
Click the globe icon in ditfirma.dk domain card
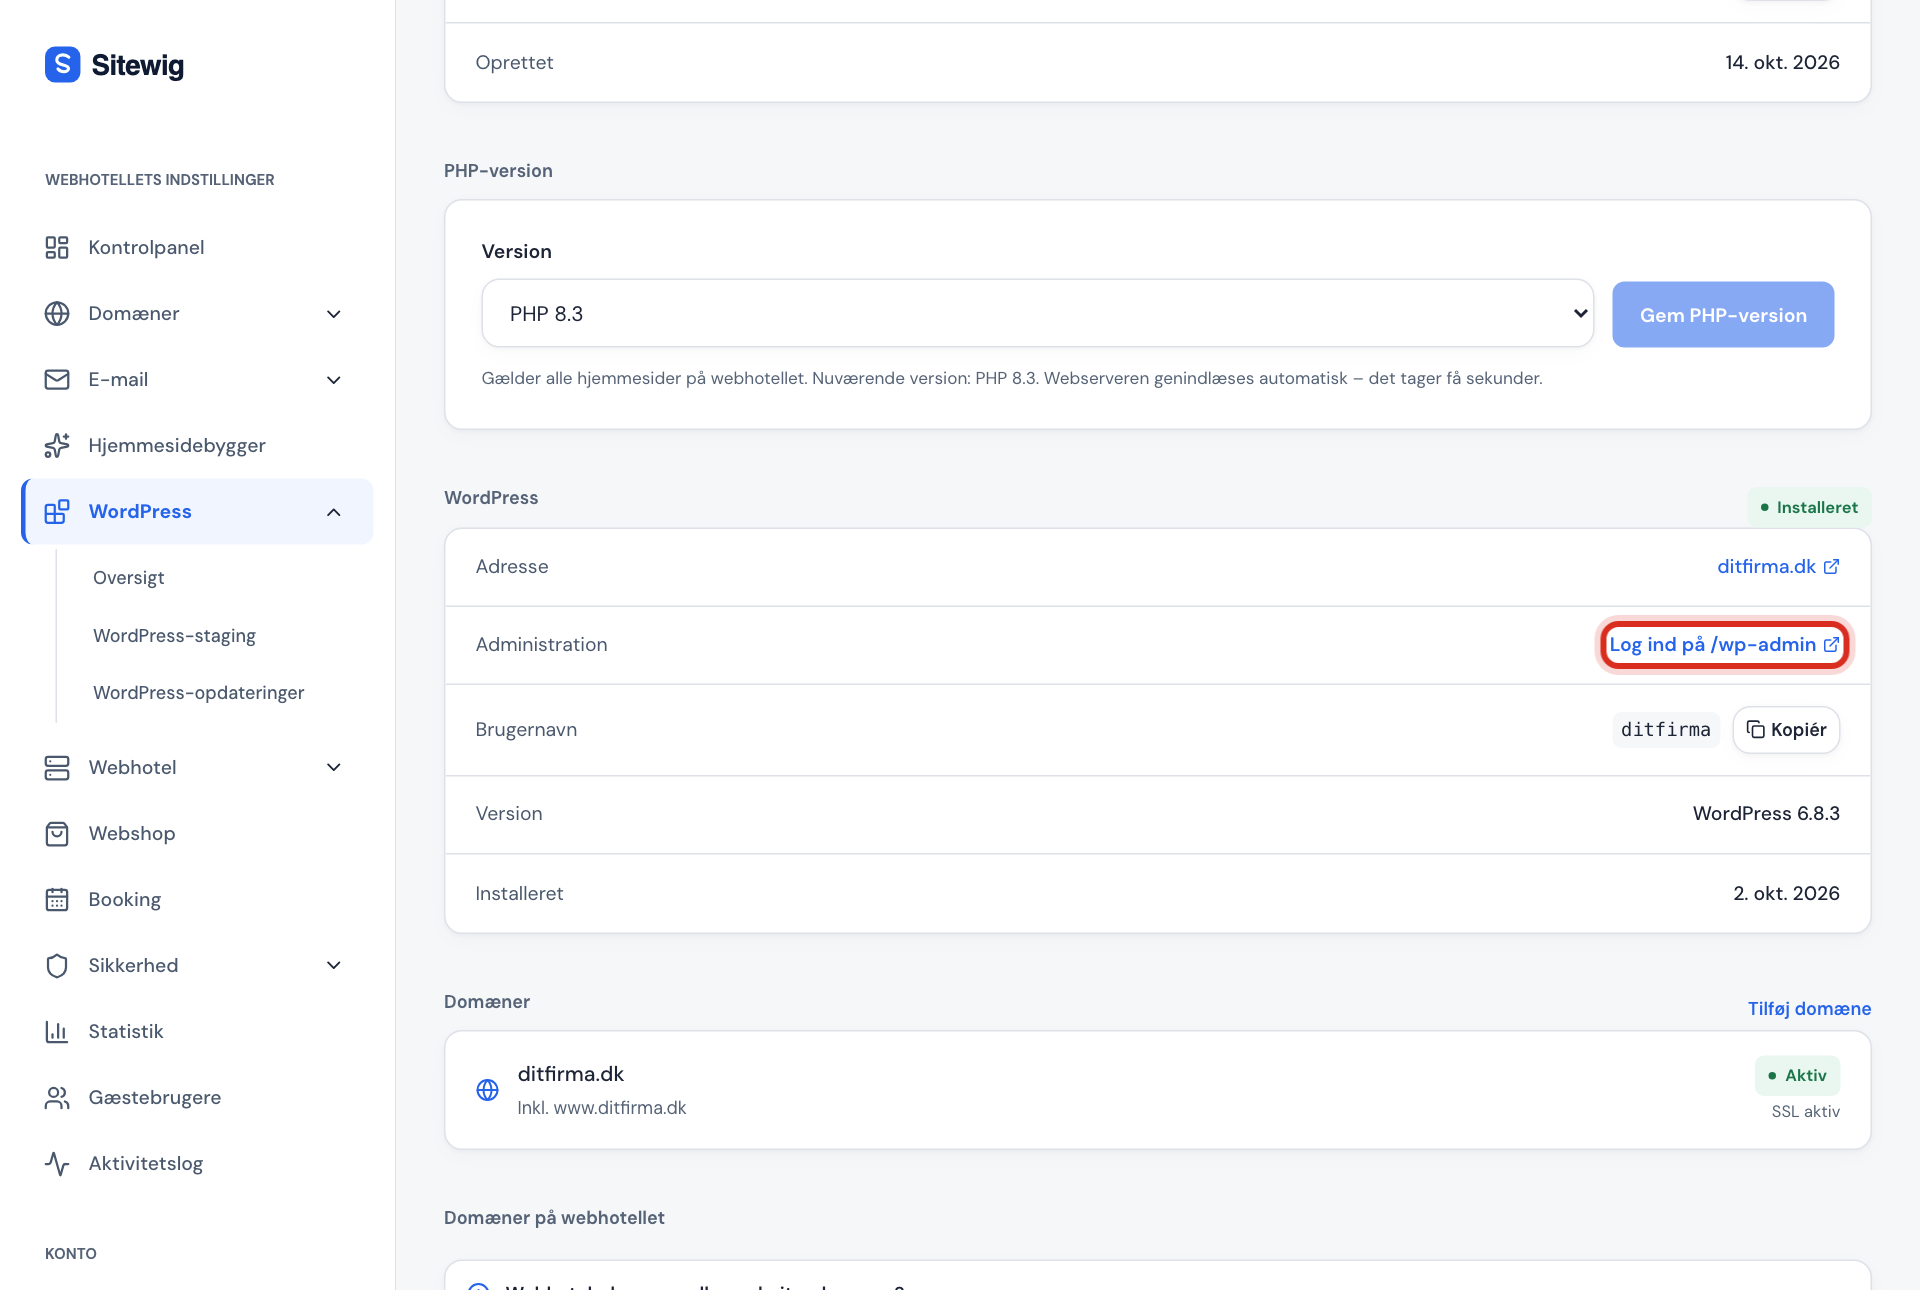487,1090
